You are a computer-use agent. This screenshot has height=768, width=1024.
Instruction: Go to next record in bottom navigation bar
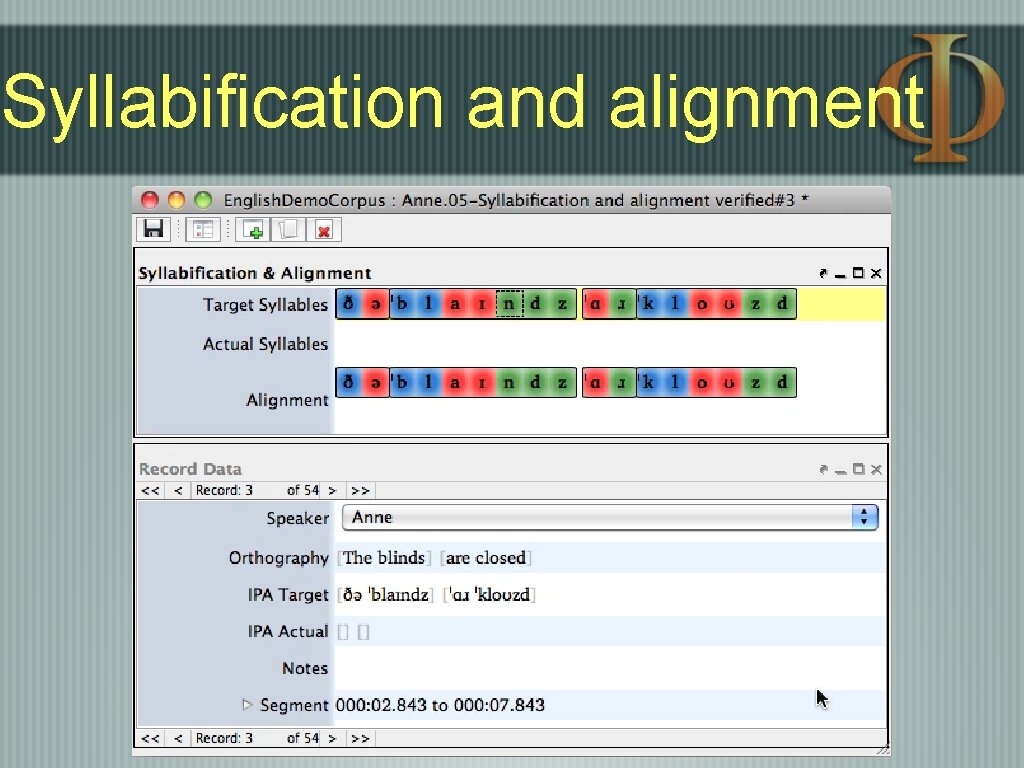332,739
